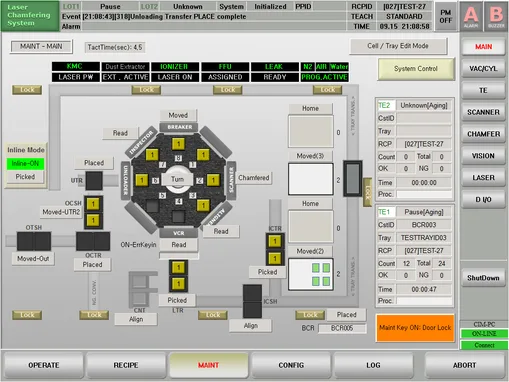509x382 pixels.
Task: Open the D I/O page
Action: (x=483, y=200)
